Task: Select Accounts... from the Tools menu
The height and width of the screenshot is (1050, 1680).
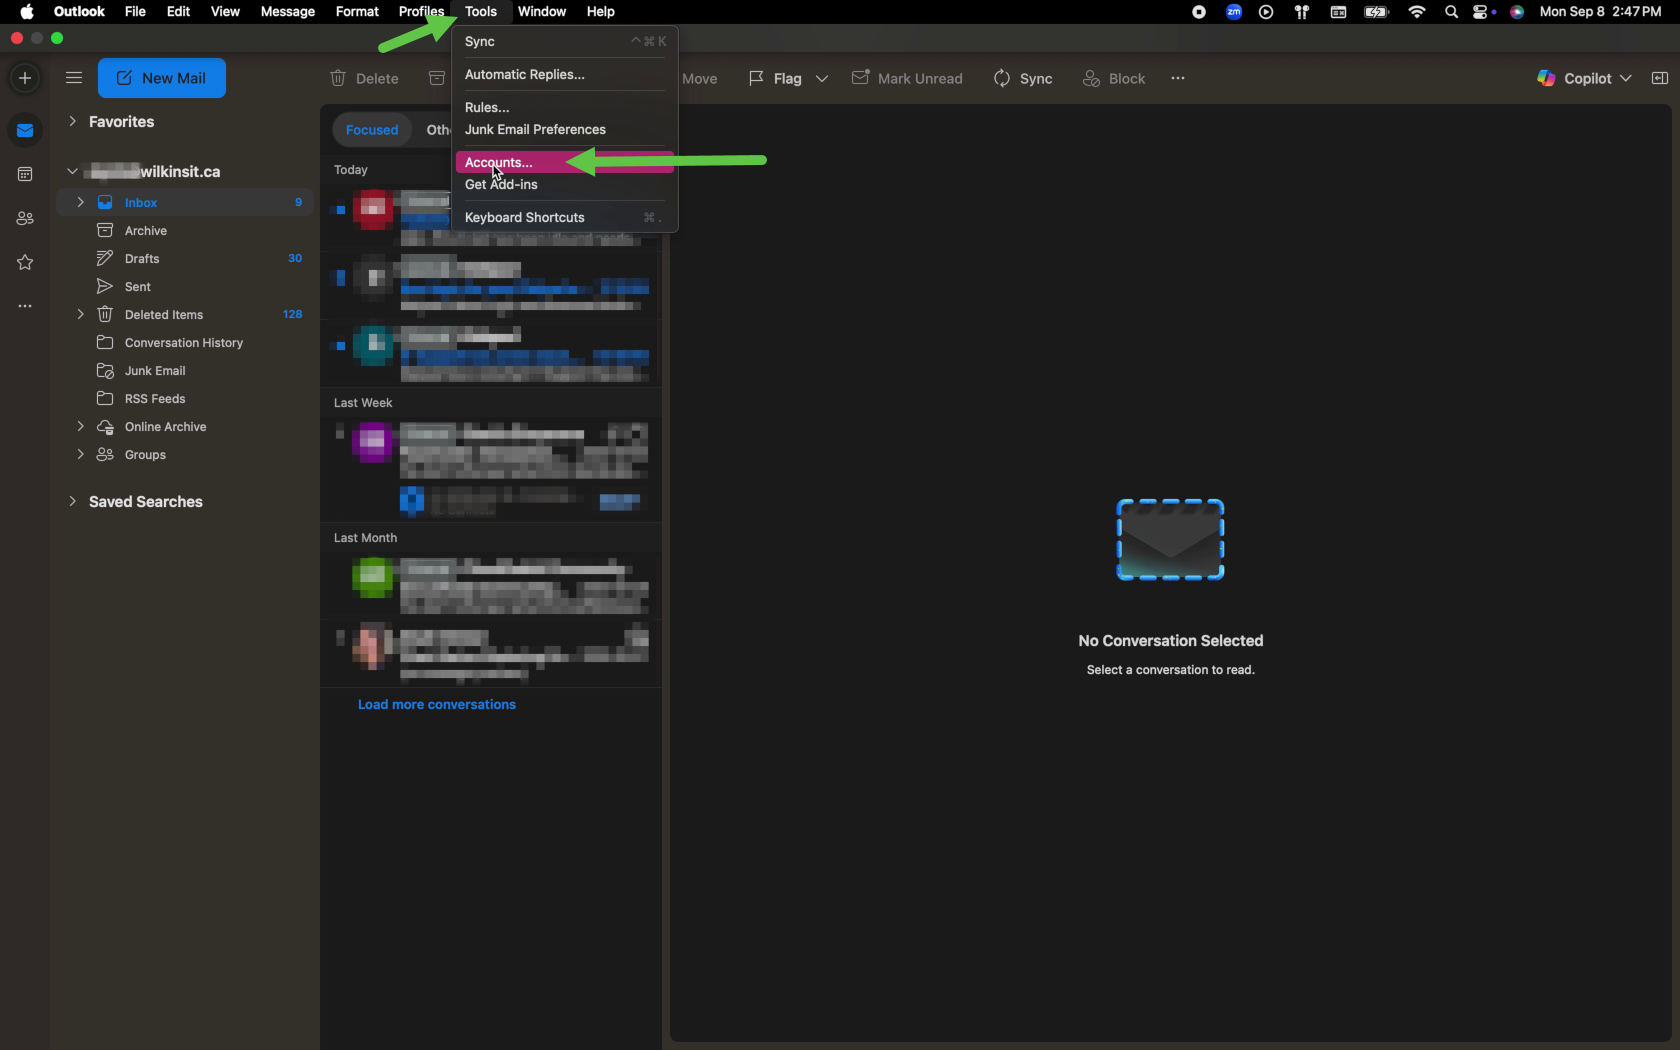Action: coord(499,162)
